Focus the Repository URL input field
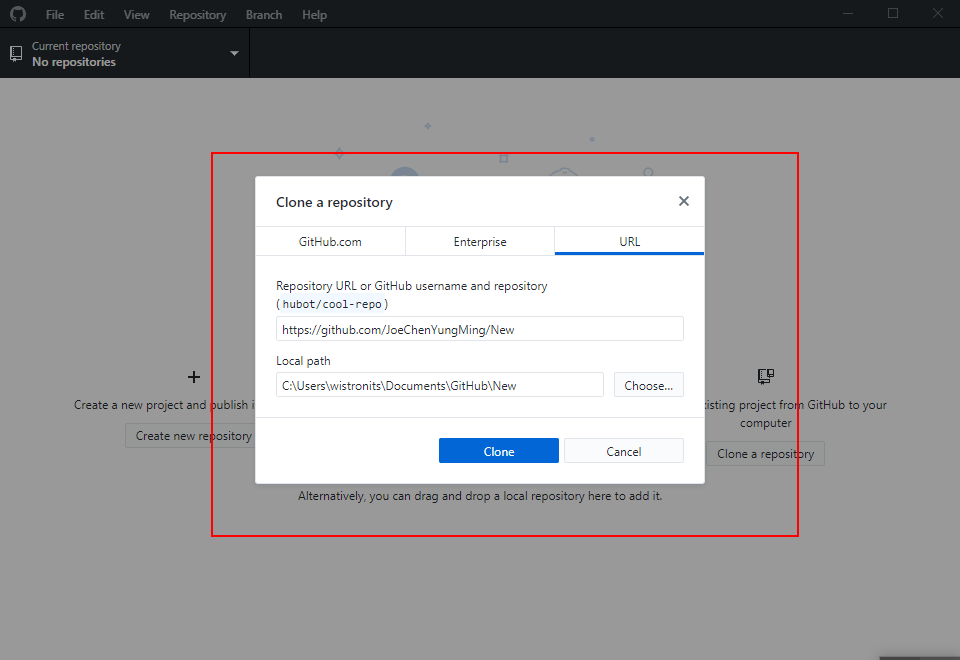 [480, 329]
